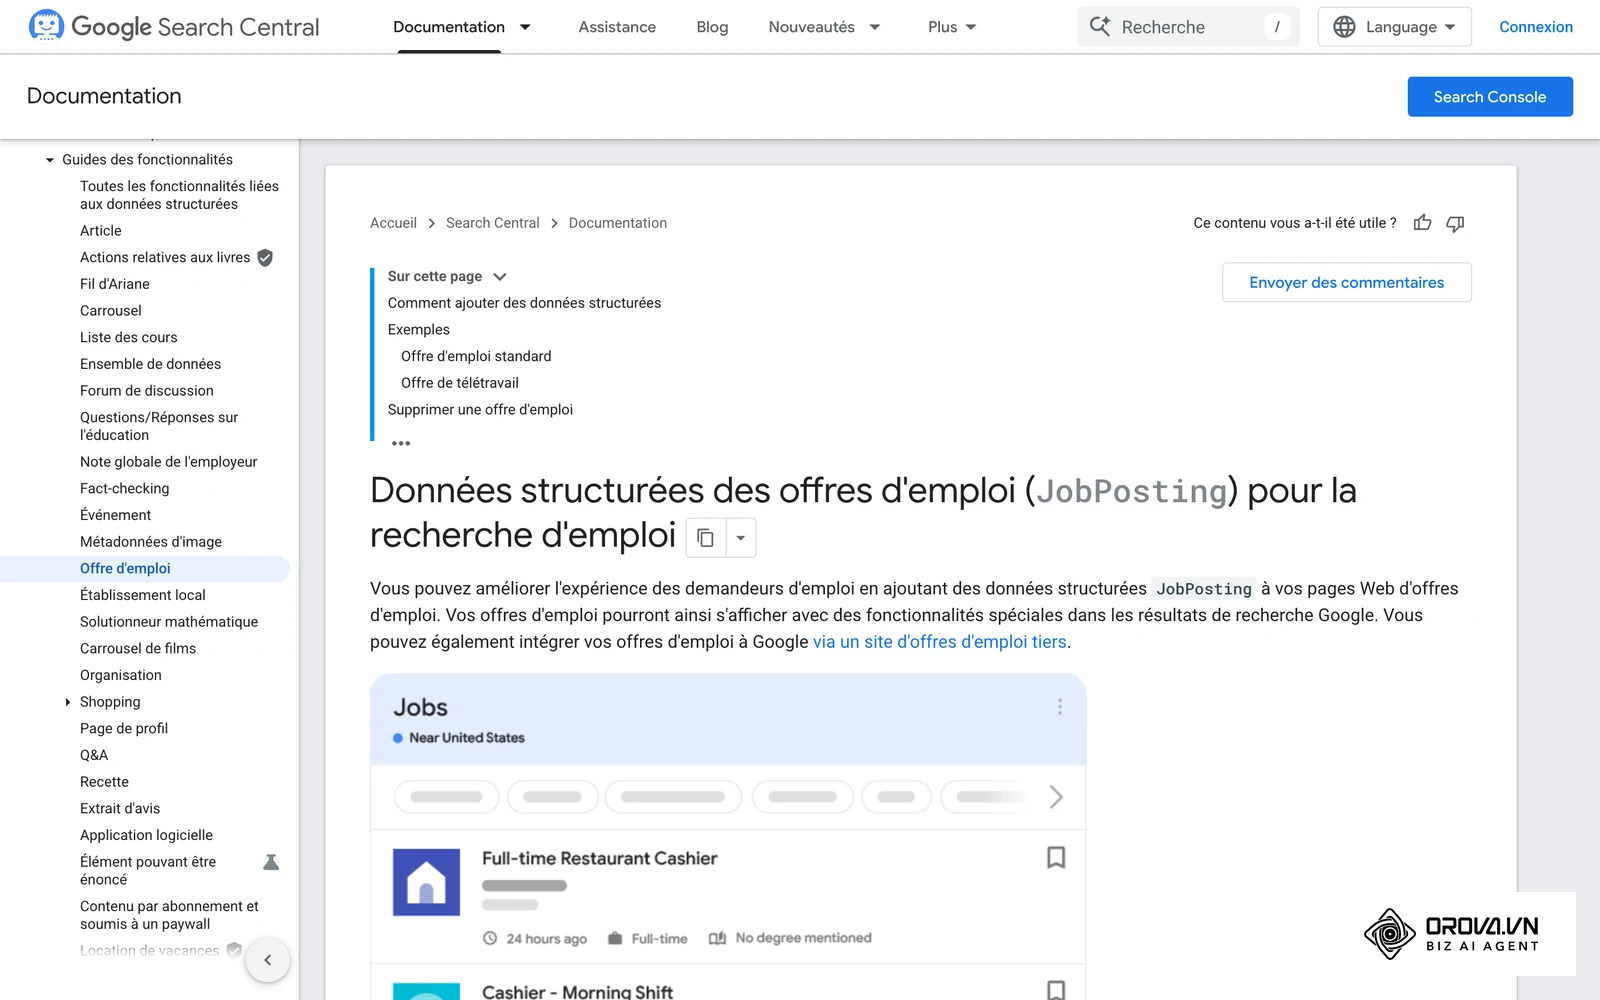Open the Language dropdown
Viewport: 1600px width, 1000px height.
tap(1394, 27)
